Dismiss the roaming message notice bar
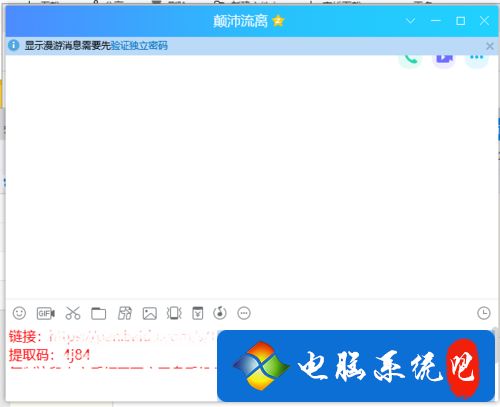 pos(490,46)
